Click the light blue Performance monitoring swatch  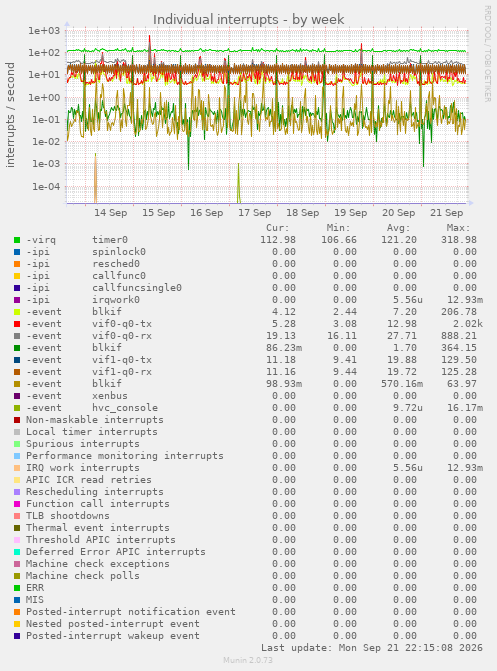coord(17,456)
